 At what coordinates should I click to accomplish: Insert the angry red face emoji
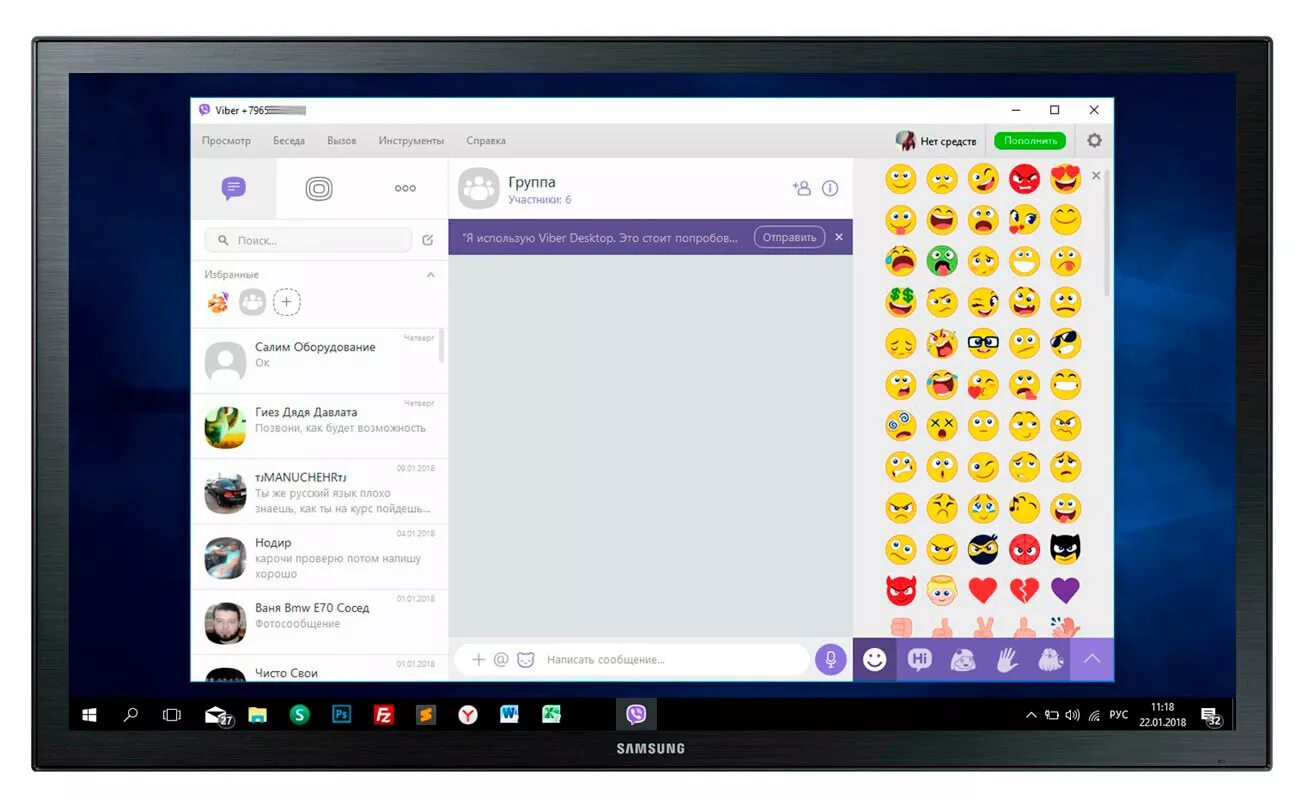(x=1024, y=179)
